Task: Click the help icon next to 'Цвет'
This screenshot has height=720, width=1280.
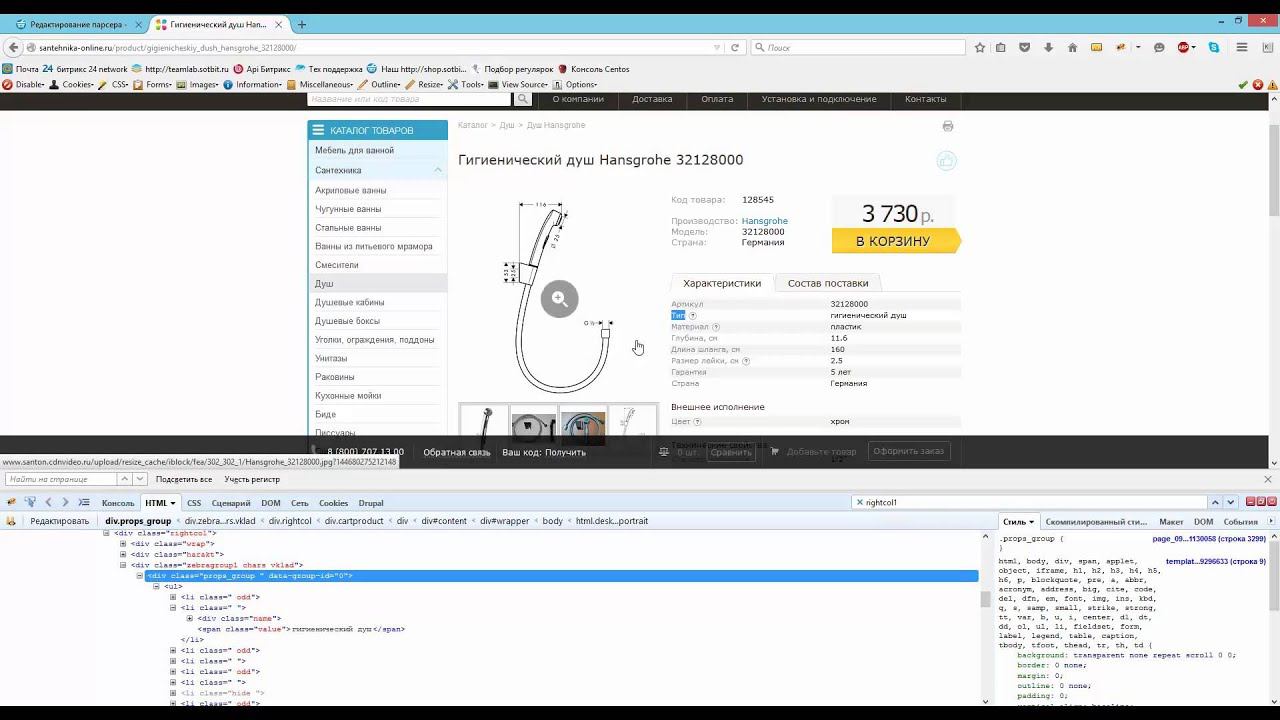Action: click(697, 422)
